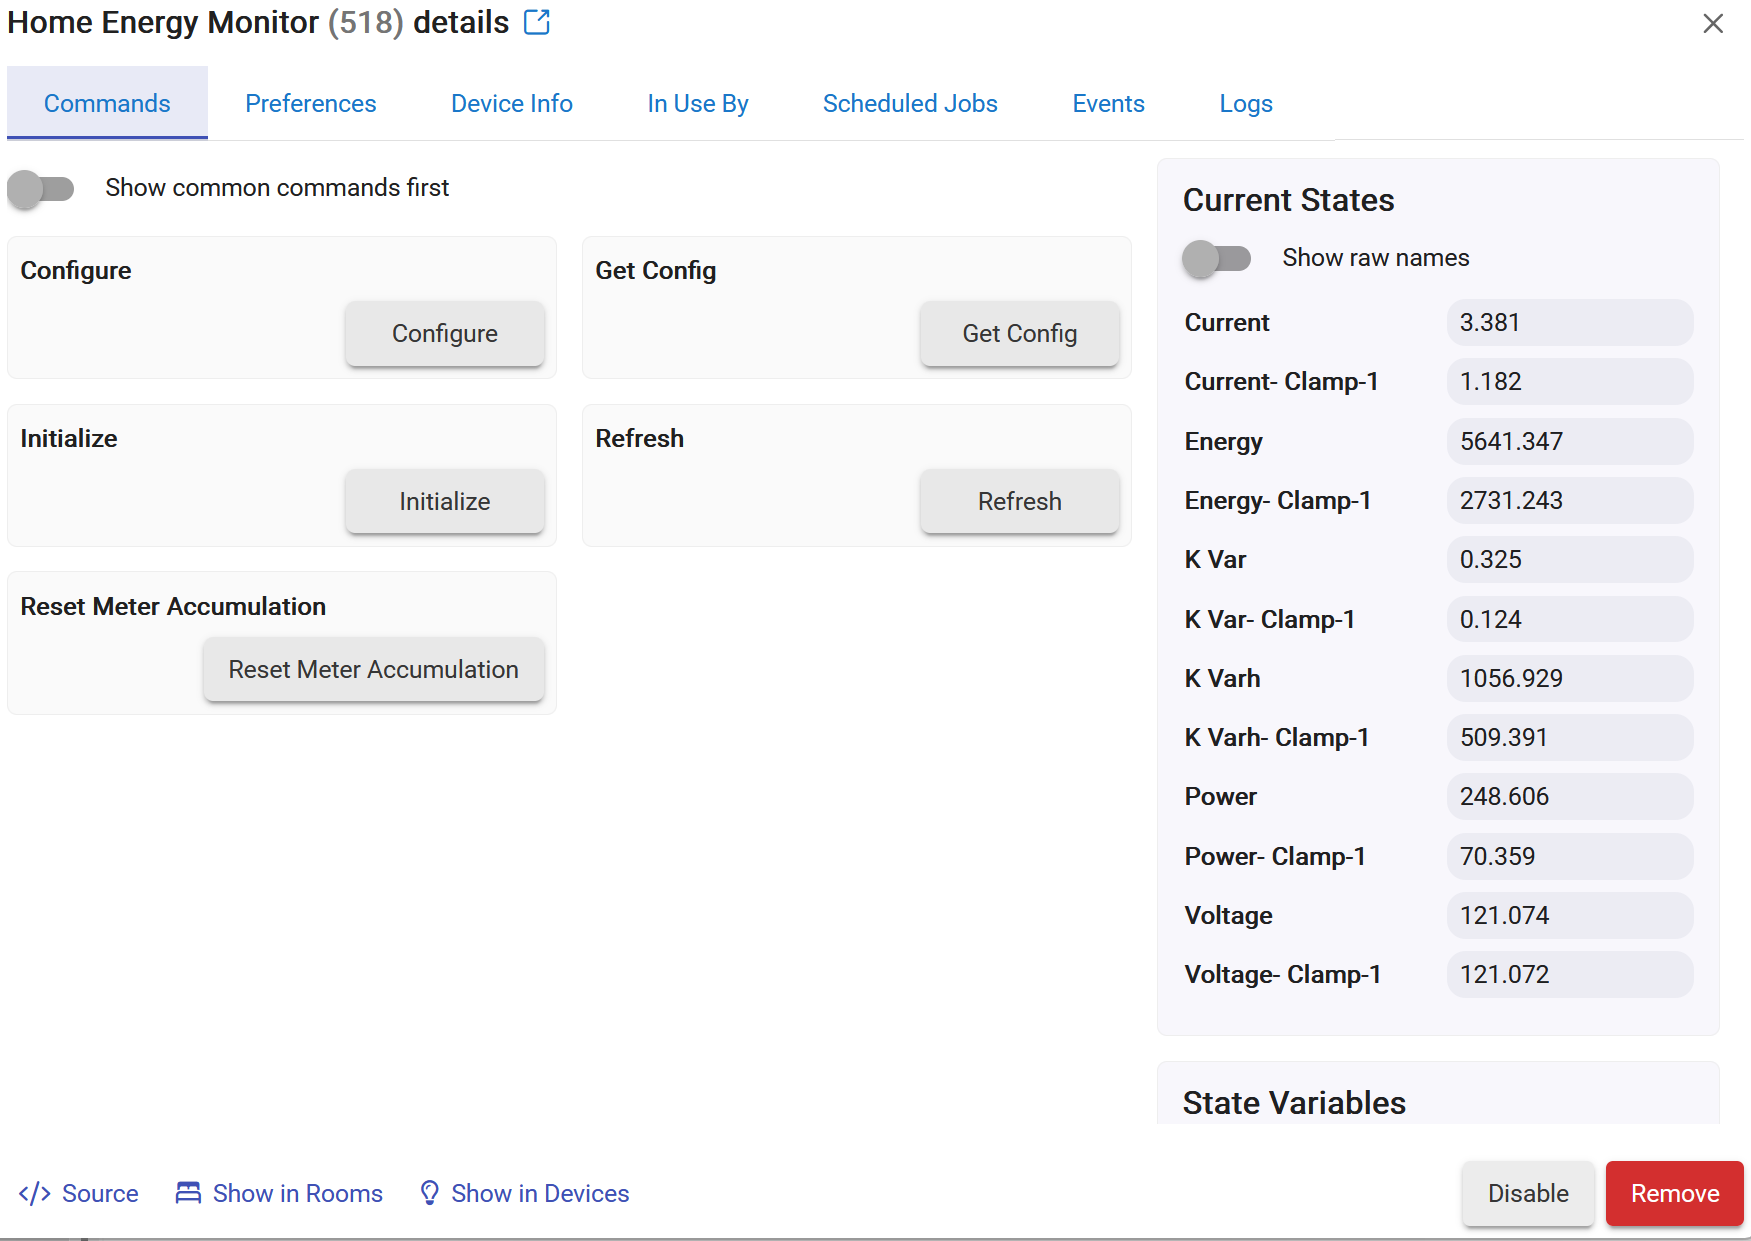Run the Initialize command
Screen dimensions: 1751x1241
click(445, 502)
